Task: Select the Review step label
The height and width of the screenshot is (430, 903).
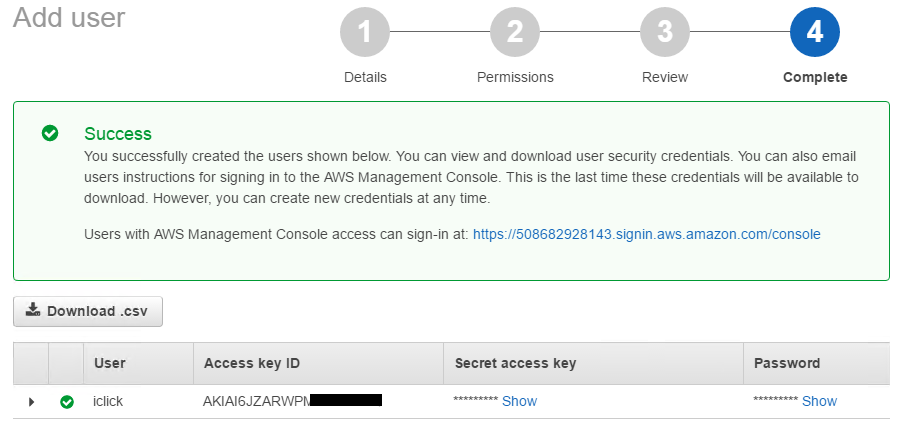Action: 665,77
